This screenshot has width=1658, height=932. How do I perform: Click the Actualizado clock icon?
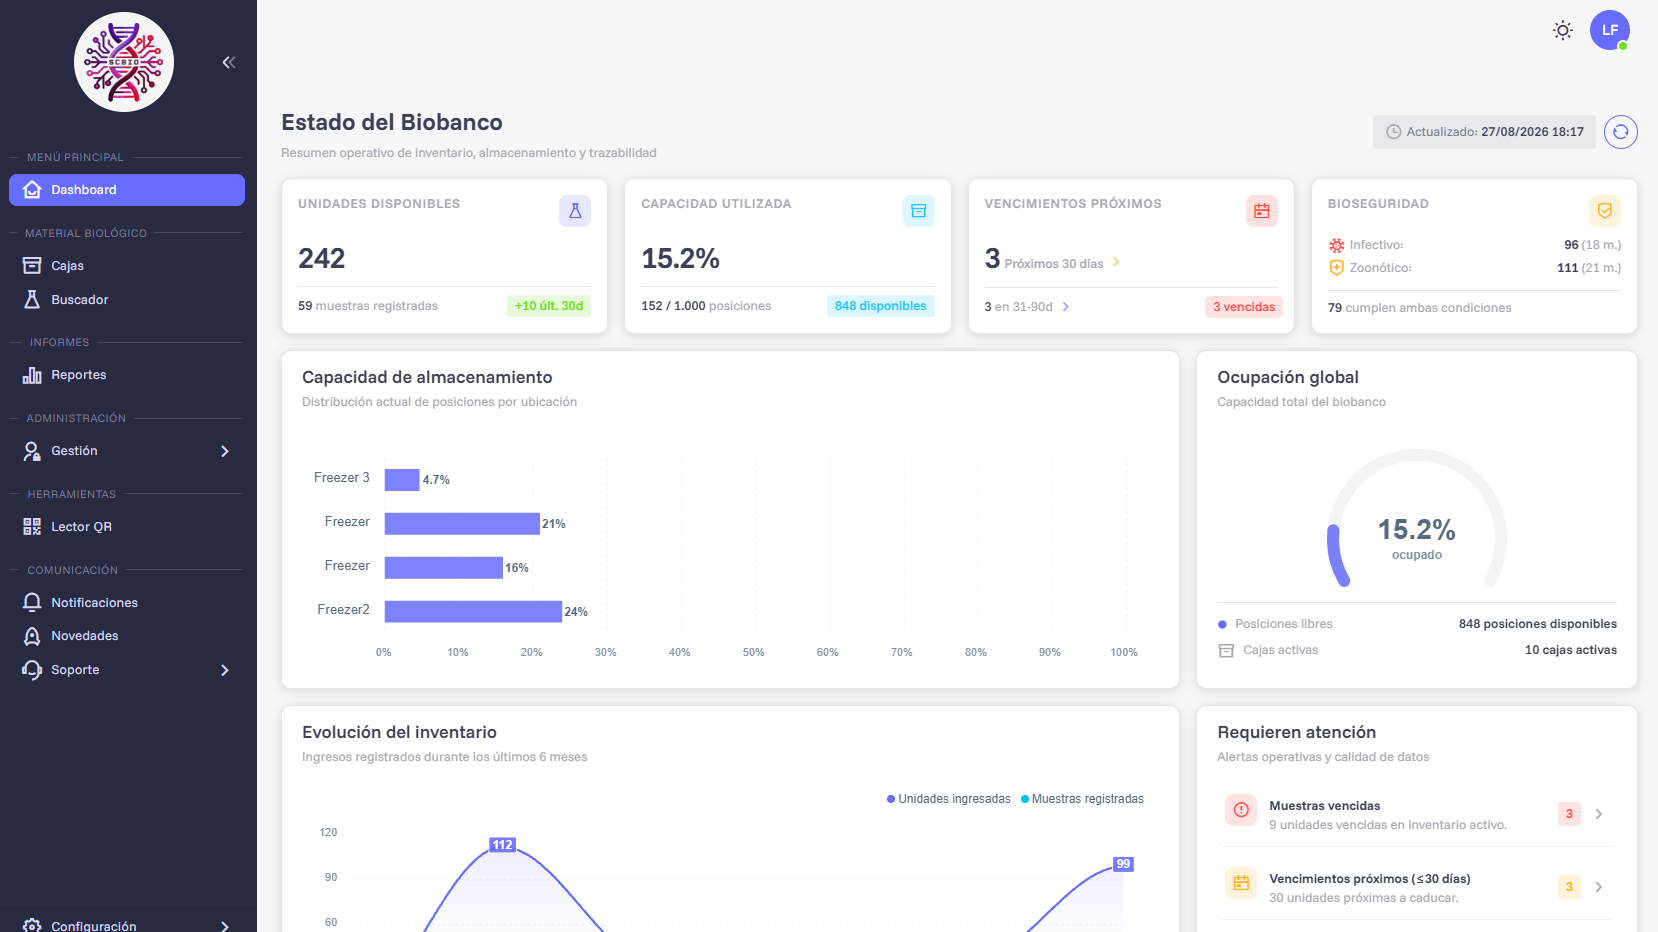1394,132
